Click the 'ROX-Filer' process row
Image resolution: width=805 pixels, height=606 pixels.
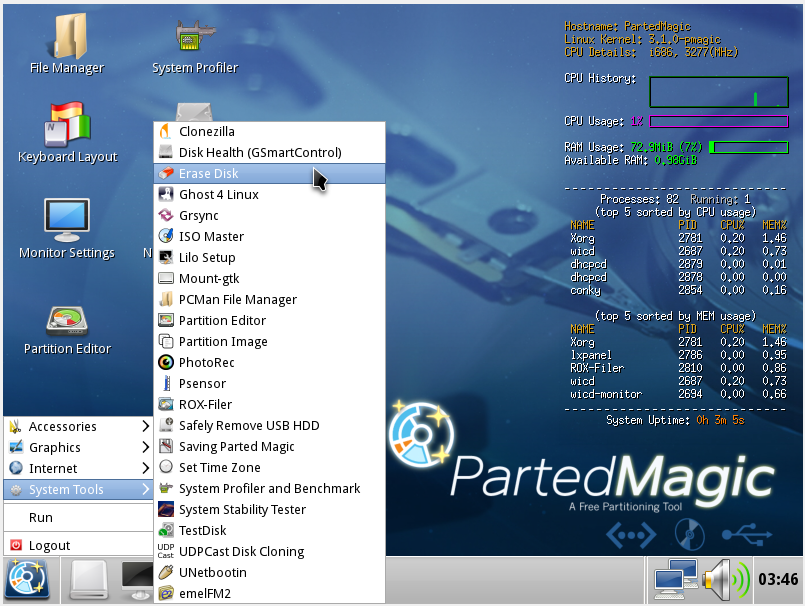point(678,368)
